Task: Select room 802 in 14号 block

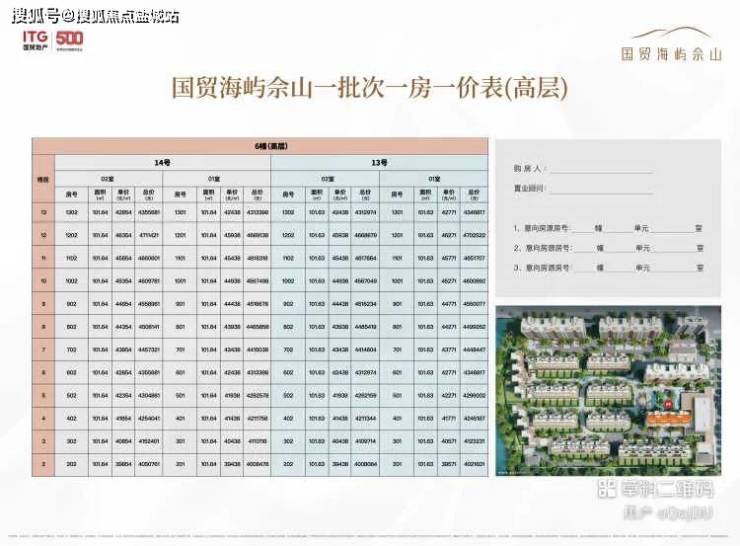Action: tap(72, 327)
